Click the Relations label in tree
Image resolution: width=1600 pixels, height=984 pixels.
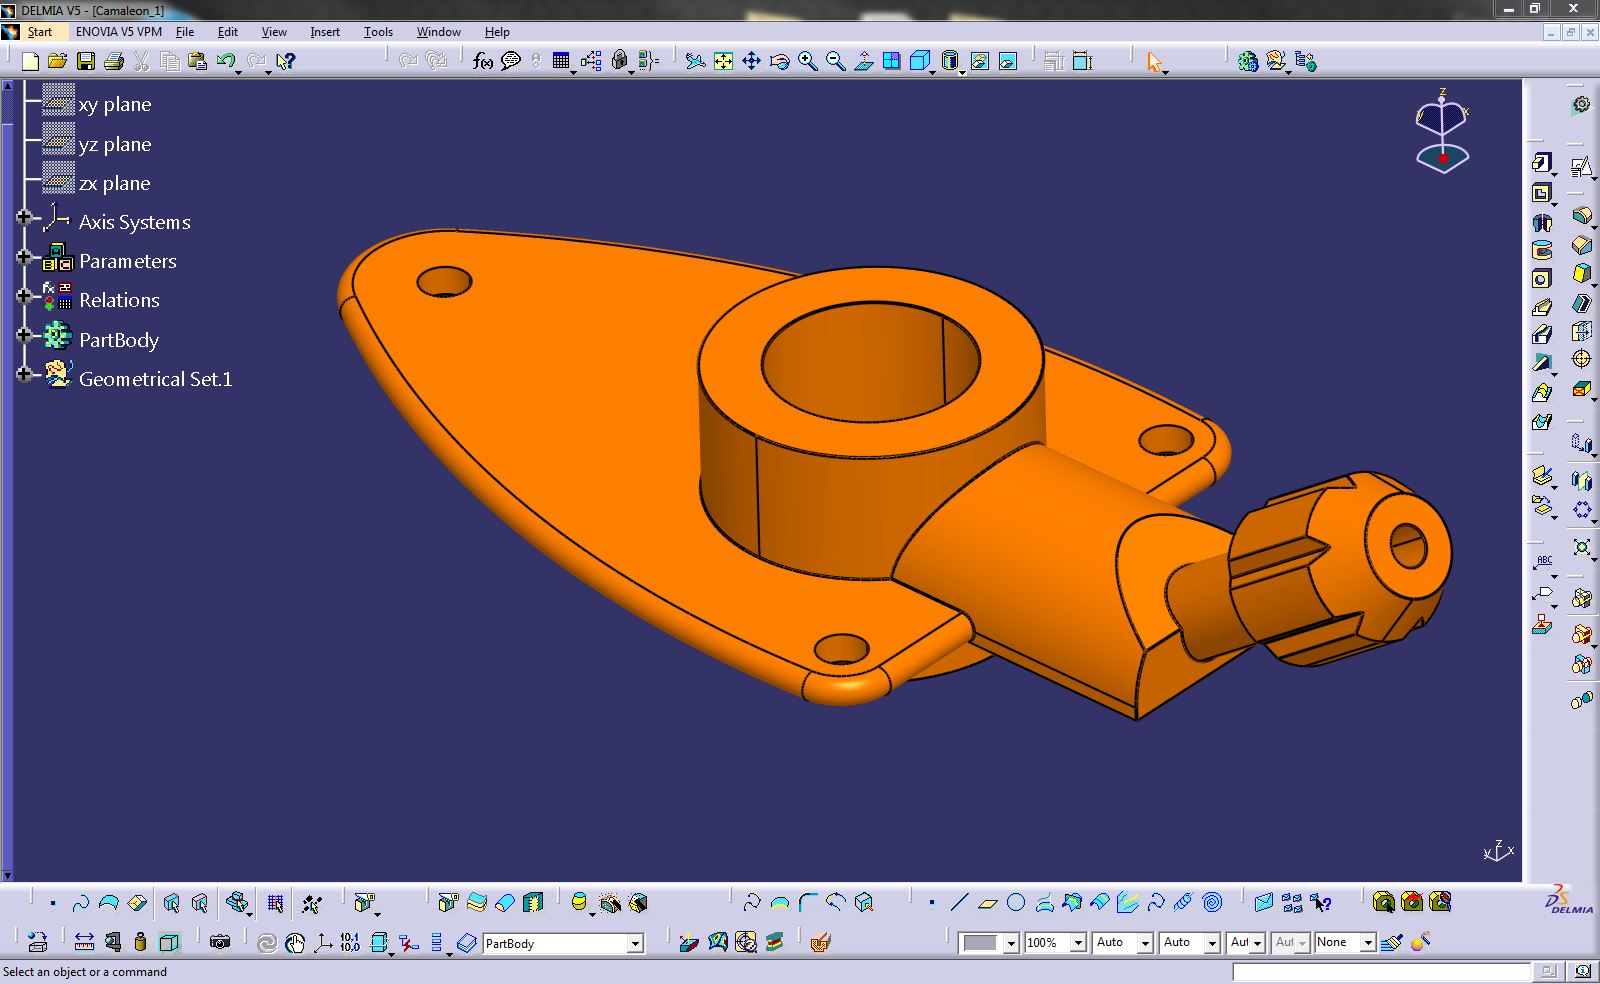119,300
